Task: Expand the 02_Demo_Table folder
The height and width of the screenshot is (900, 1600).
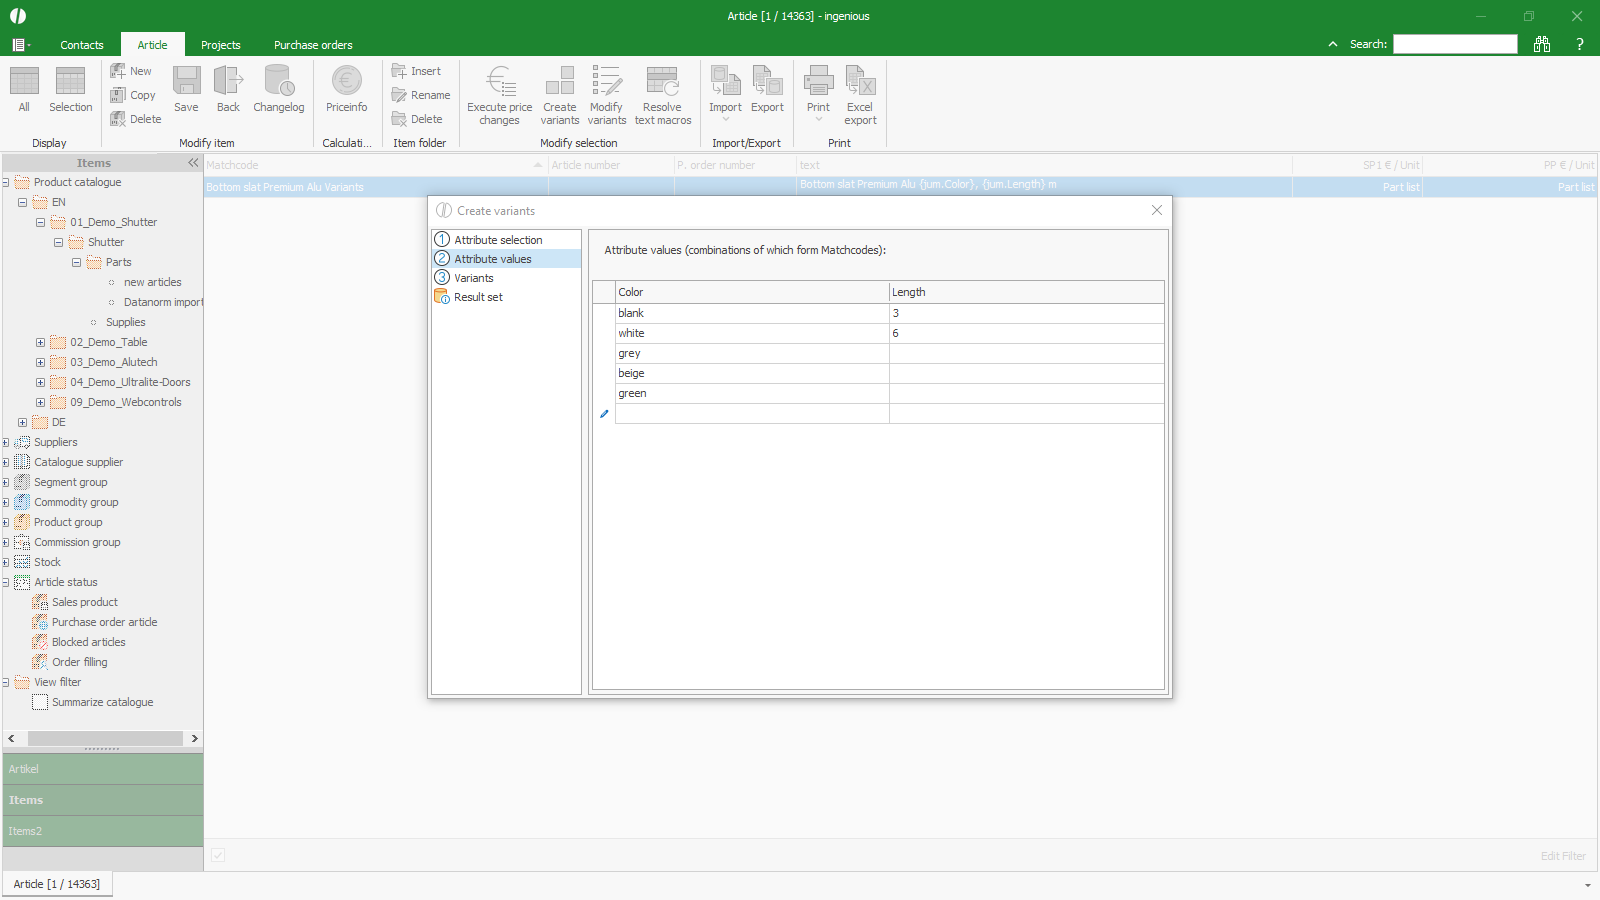Action: [40, 342]
